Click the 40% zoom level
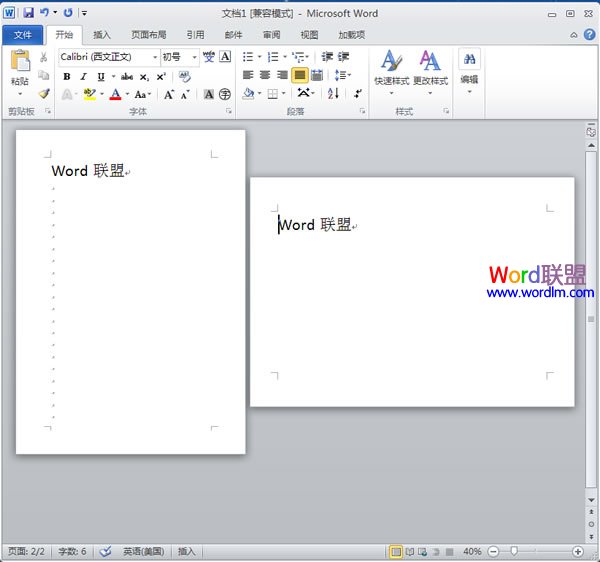 (x=472, y=551)
